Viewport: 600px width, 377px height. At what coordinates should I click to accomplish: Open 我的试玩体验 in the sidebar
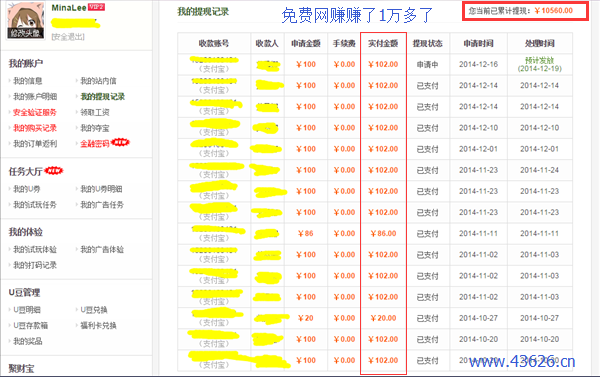tap(35, 250)
